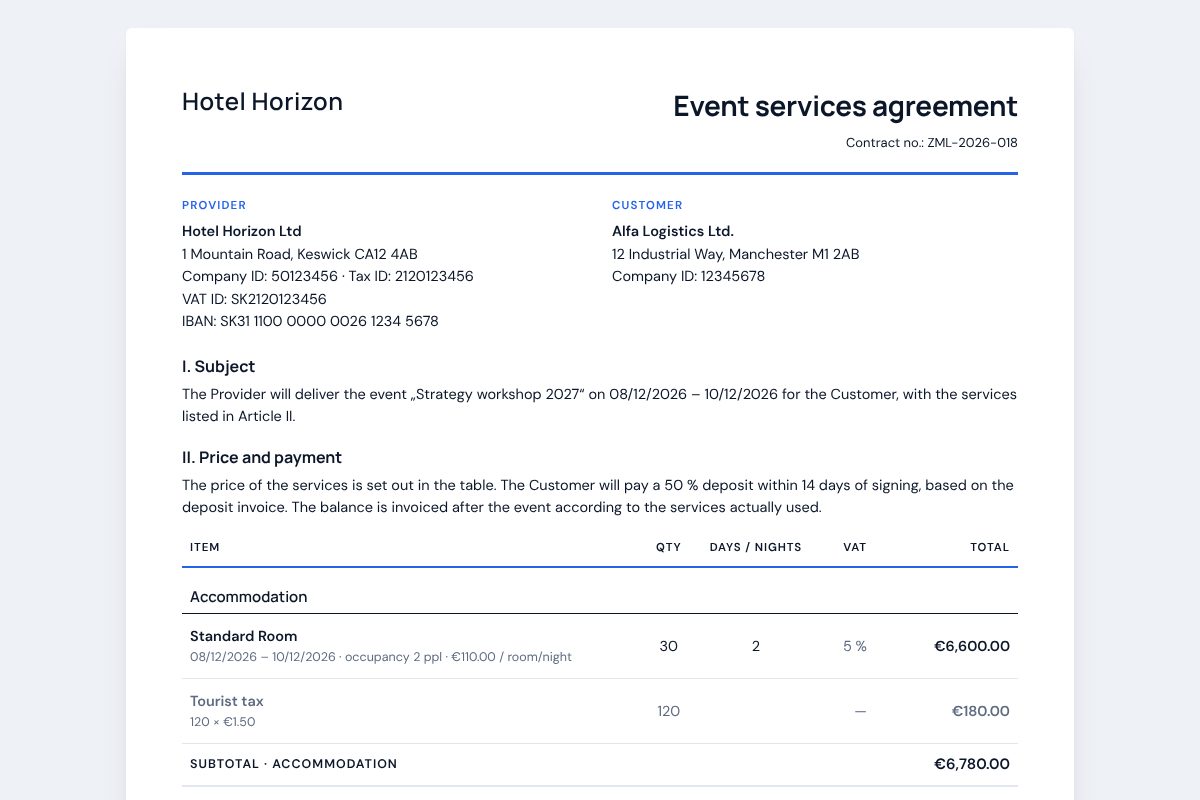The height and width of the screenshot is (800, 1200).
Task: Select the VAT ID SK2120123456 line
Action: (x=254, y=299)
